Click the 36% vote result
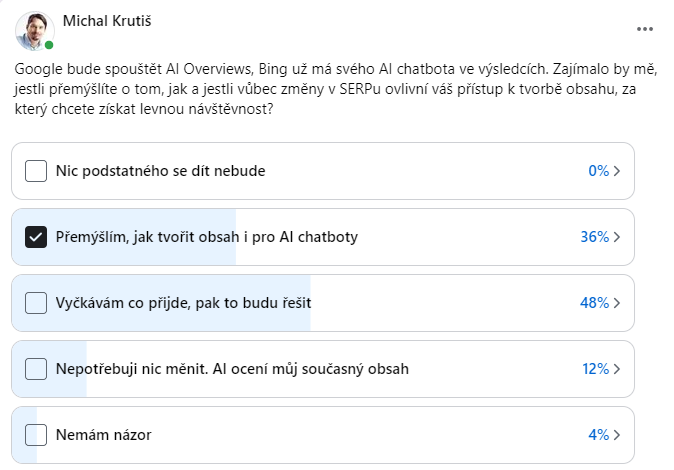This screenshot has width=674, height=470. 594,237
